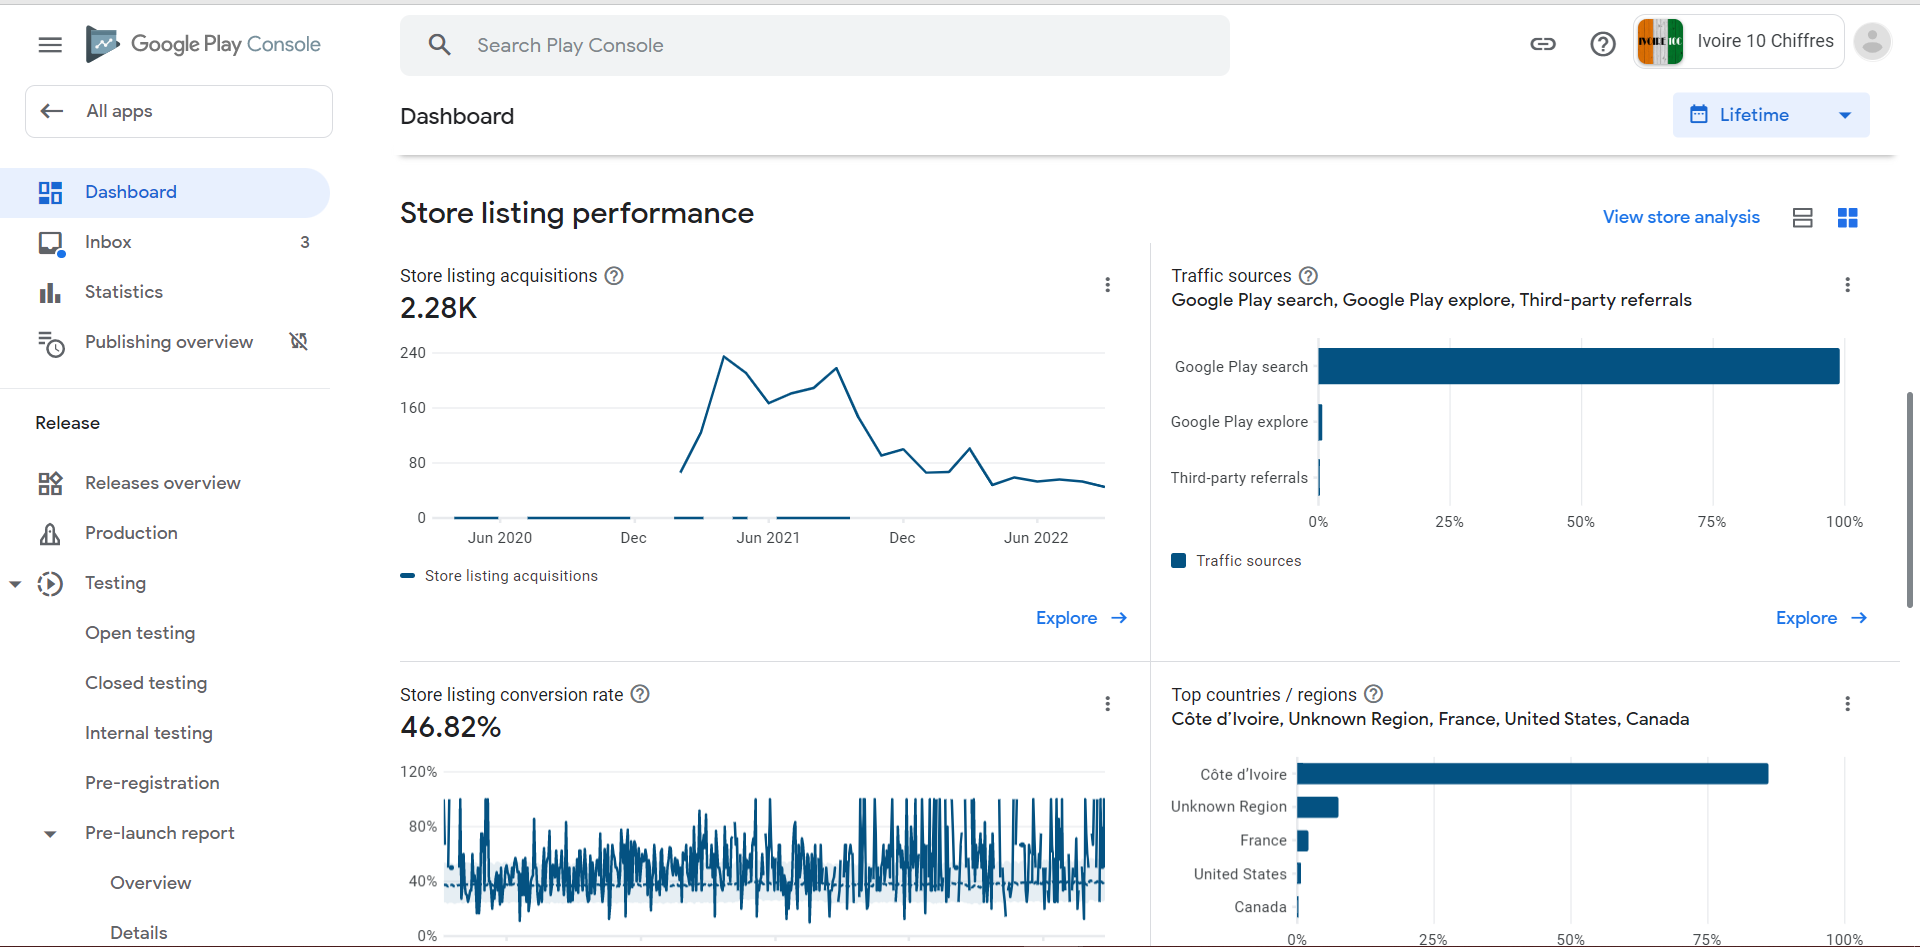The height and width of the screenshot is (947, 1920).
Task: Go back to All apps
Action: pyautogui.click(x=179, y=111)
